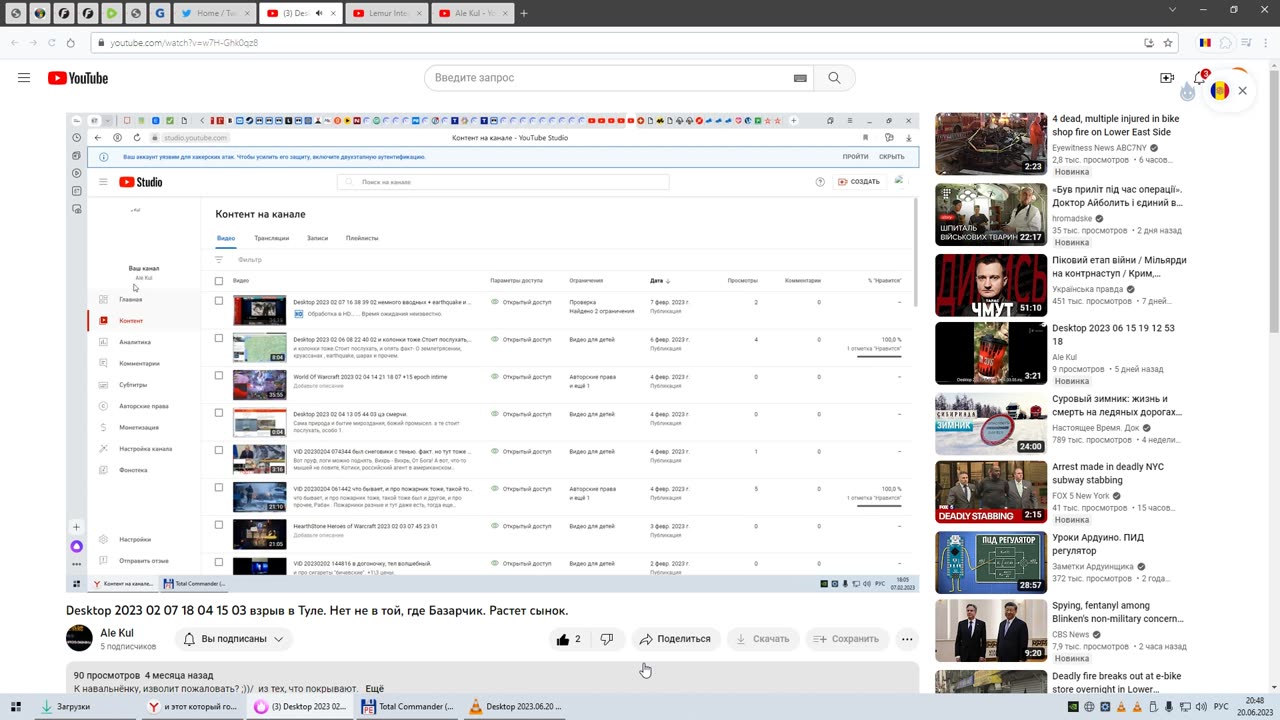Open the Blinken 9:20 video thumbnail
This screenshot has width=1280, height=720.
pos(991,631)
